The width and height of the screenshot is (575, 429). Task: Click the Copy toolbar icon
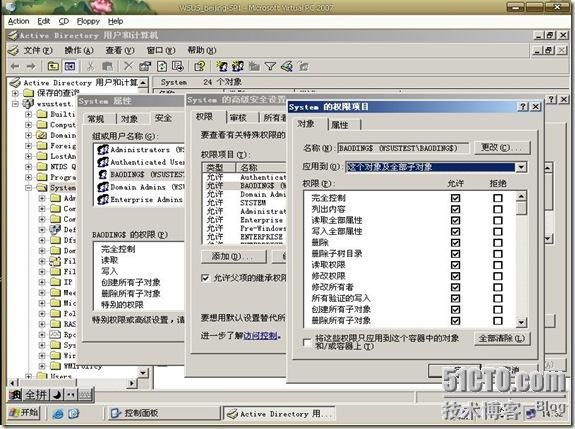(107, 66)
